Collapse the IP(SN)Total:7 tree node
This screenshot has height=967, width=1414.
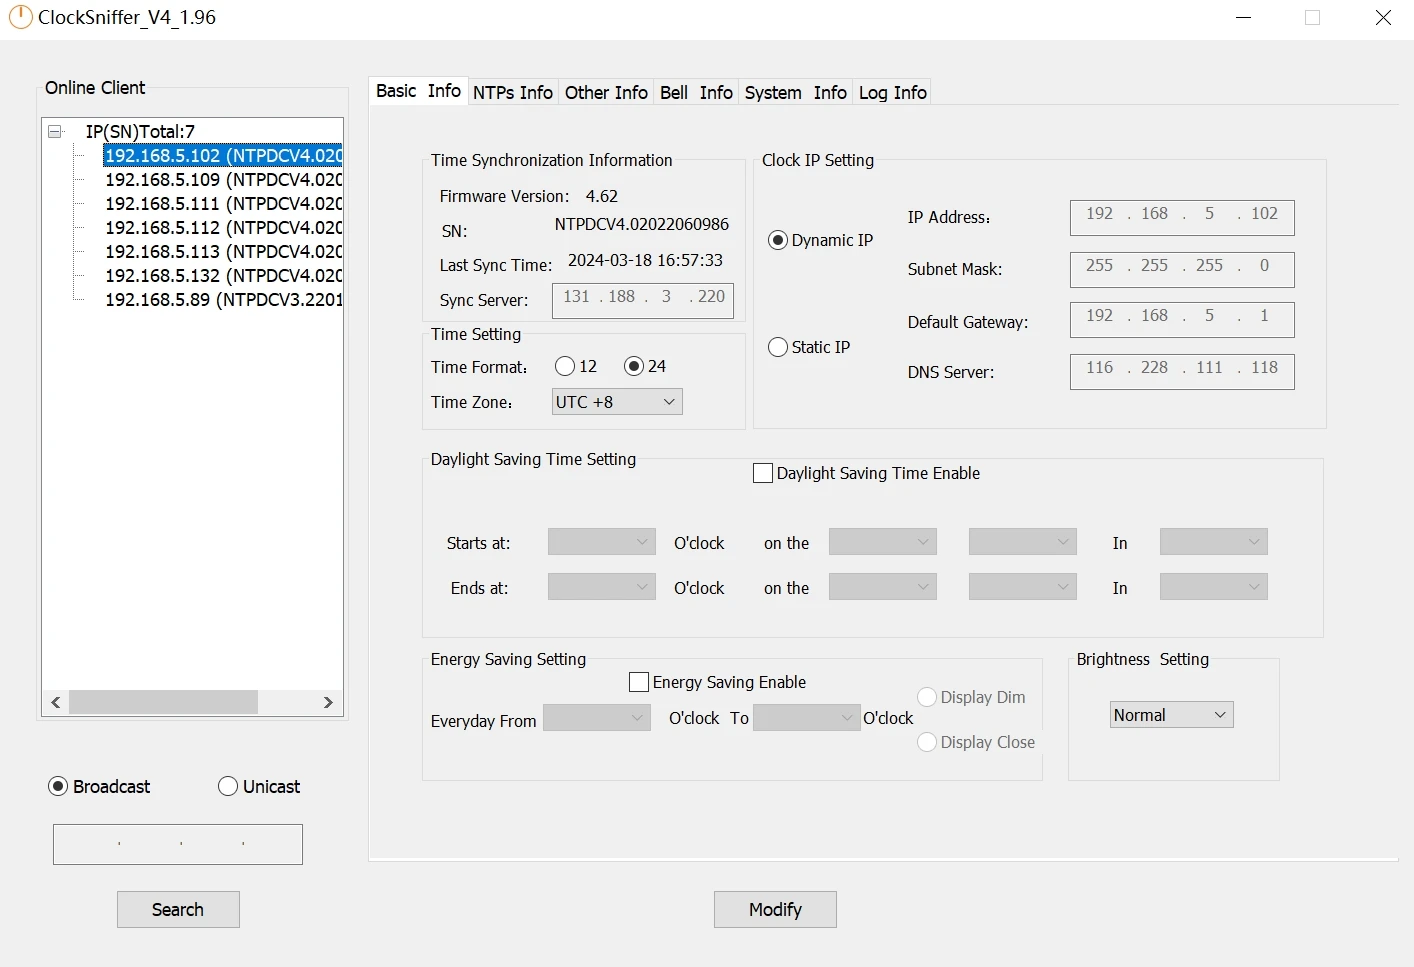tap(56, 132)
